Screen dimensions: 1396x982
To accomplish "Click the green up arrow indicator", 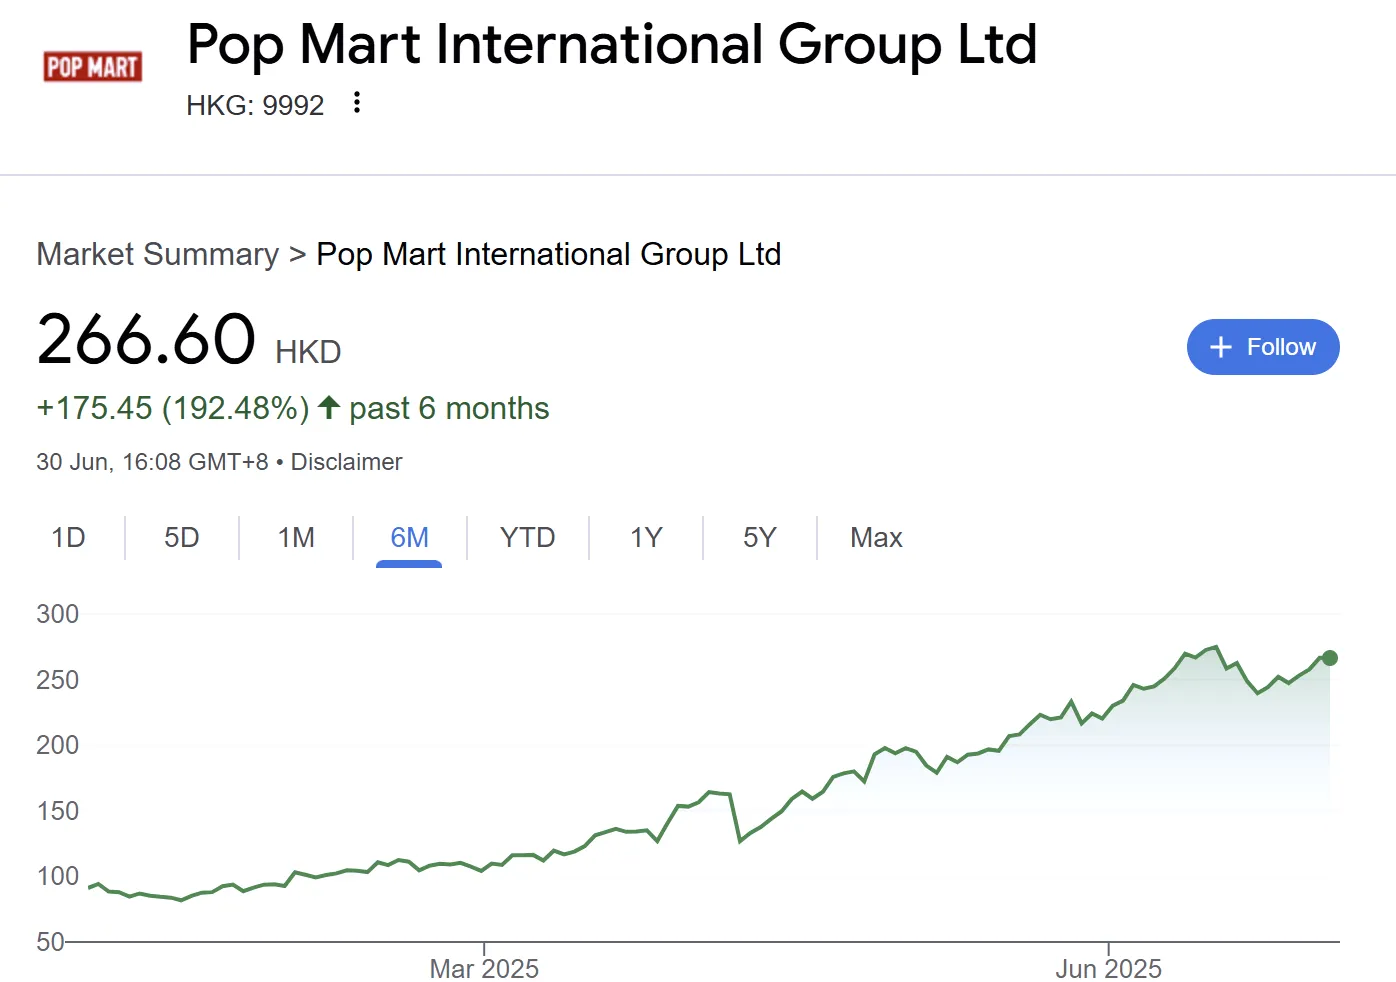I will [329, 407].
